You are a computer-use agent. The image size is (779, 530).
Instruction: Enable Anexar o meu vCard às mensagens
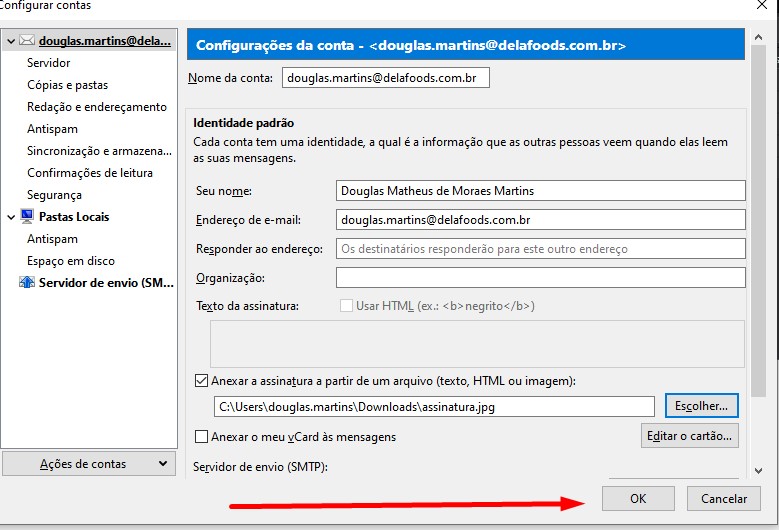tap(202, 437)
